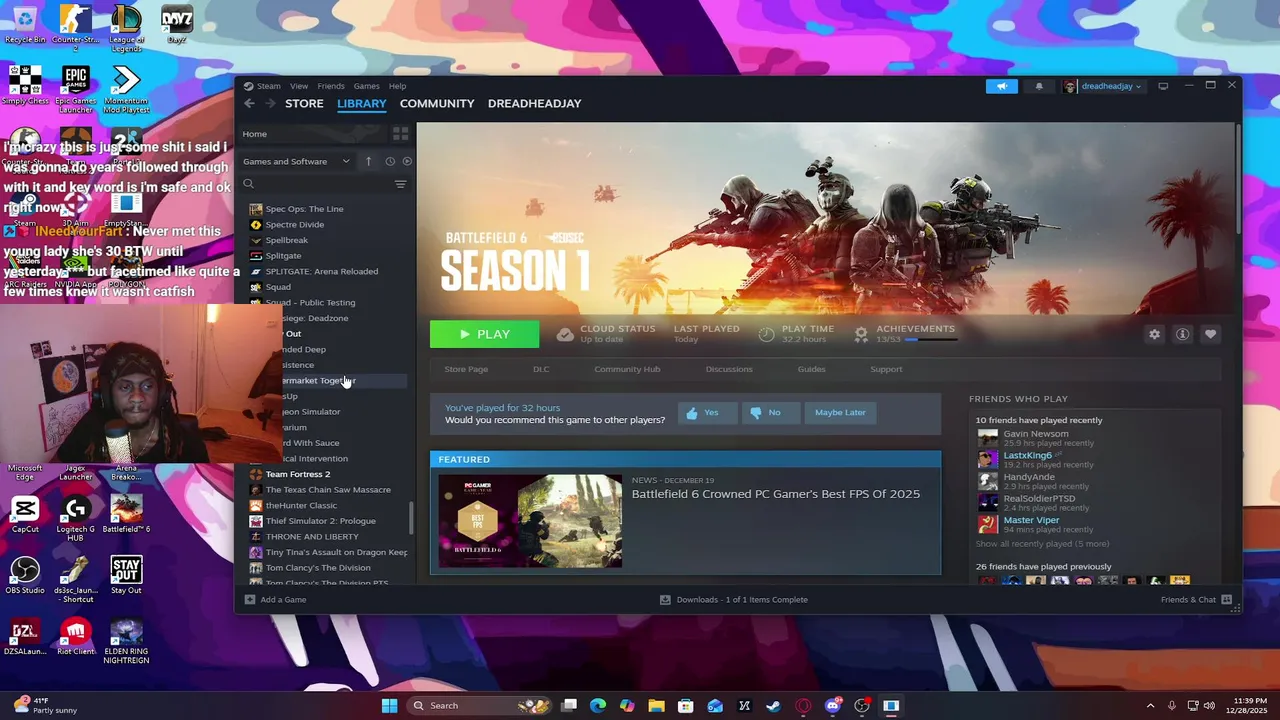Open game settings gear for Battlefield 6
Image resolution: width=1280 pixels, height=720 pixels.
1154,334
